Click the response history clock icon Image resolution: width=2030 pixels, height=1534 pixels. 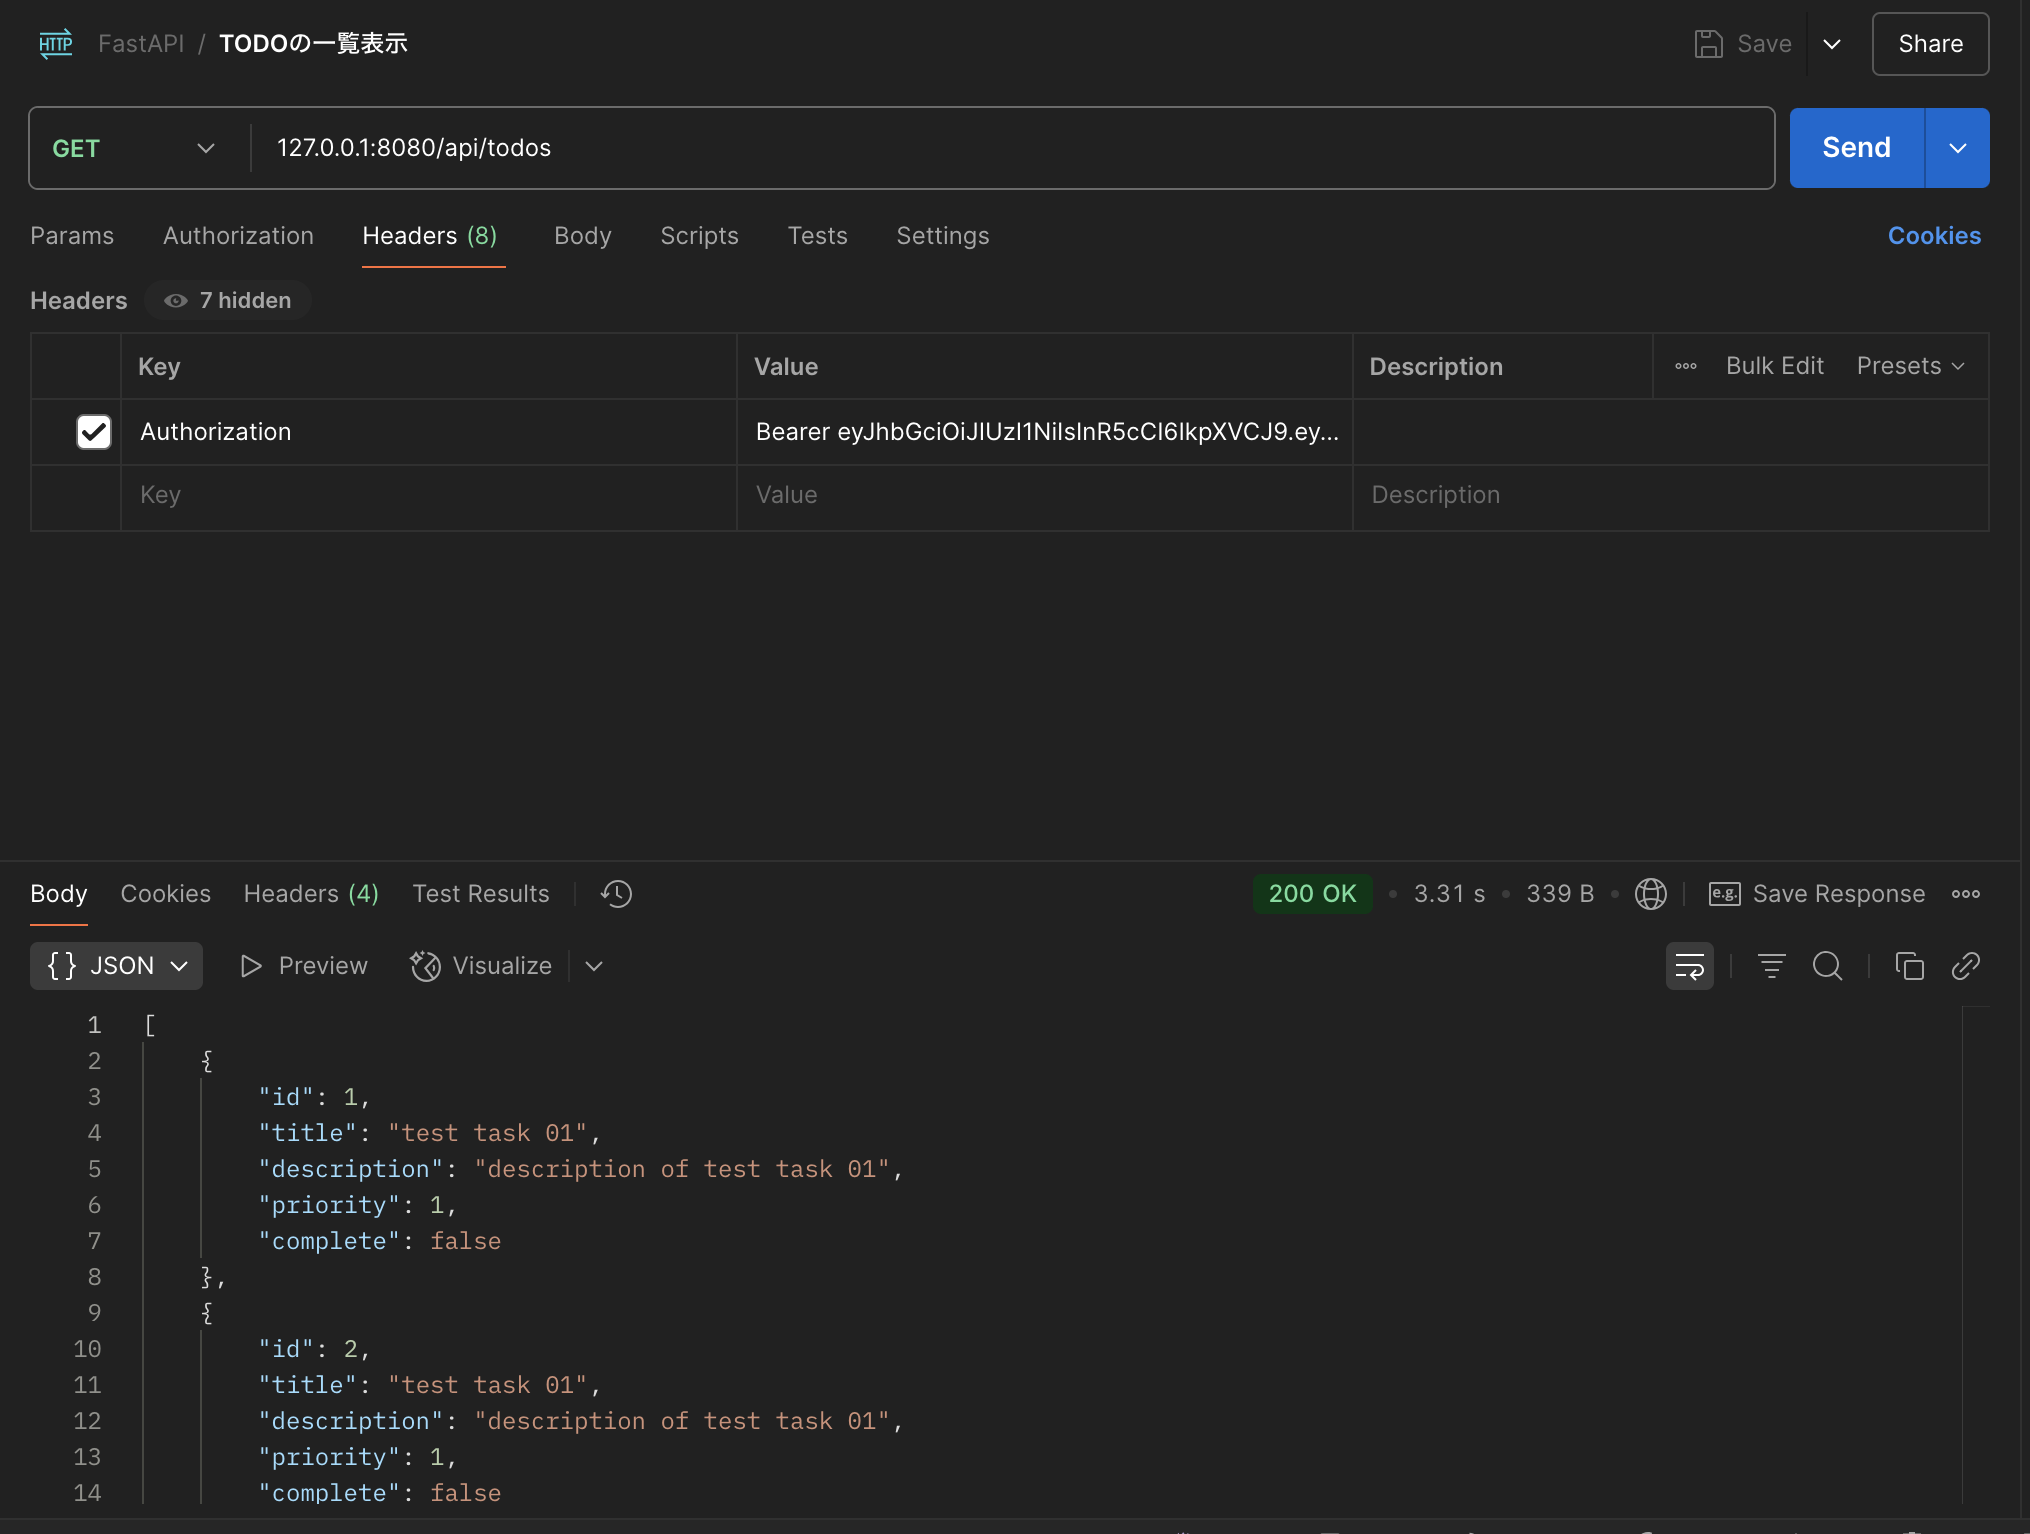(x=616, y=894)
